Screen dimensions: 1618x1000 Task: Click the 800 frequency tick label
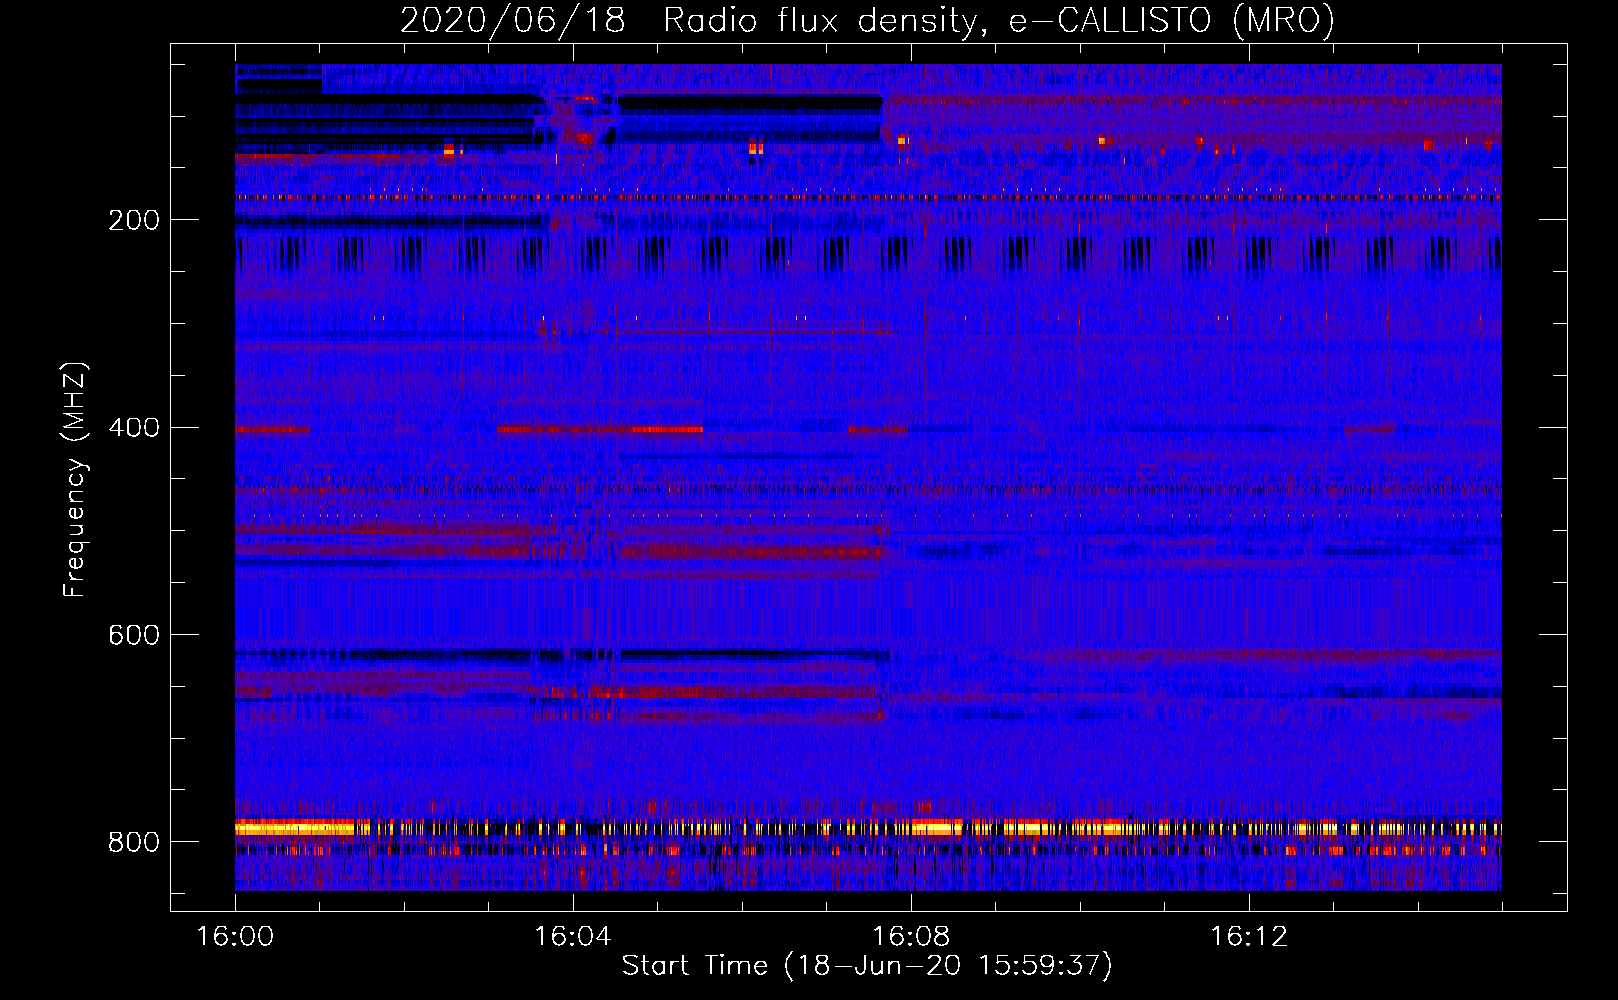coord(134,843)
